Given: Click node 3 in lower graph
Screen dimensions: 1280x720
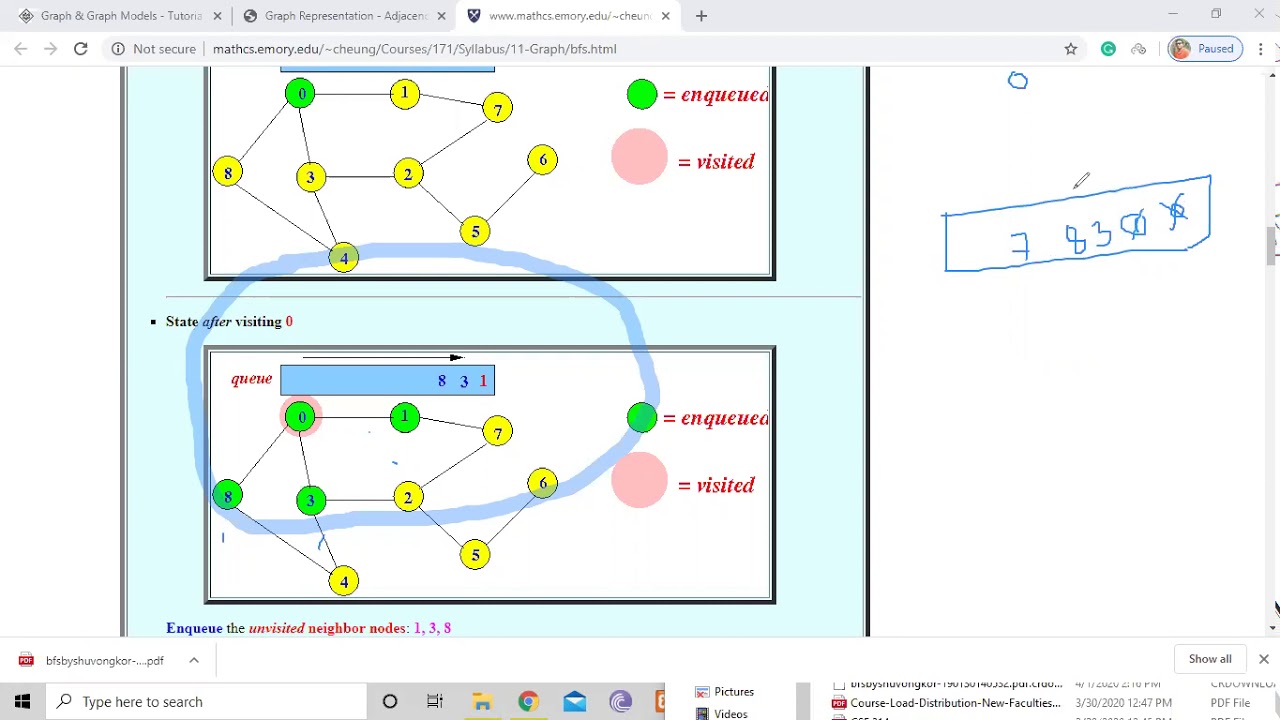Looking at the screenshot, I should tap(311, 500).
